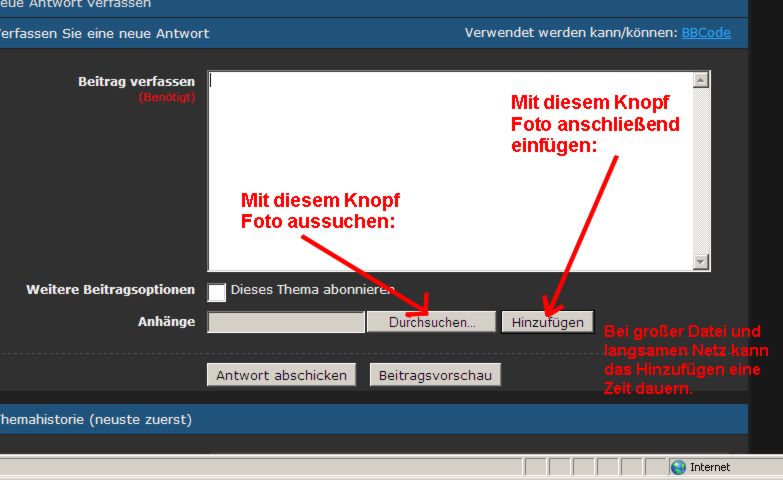This screenshot has width=783, height=480.
Task: Follow the BBCode help link
Action: pyautogui.click(x=706, y=33)
